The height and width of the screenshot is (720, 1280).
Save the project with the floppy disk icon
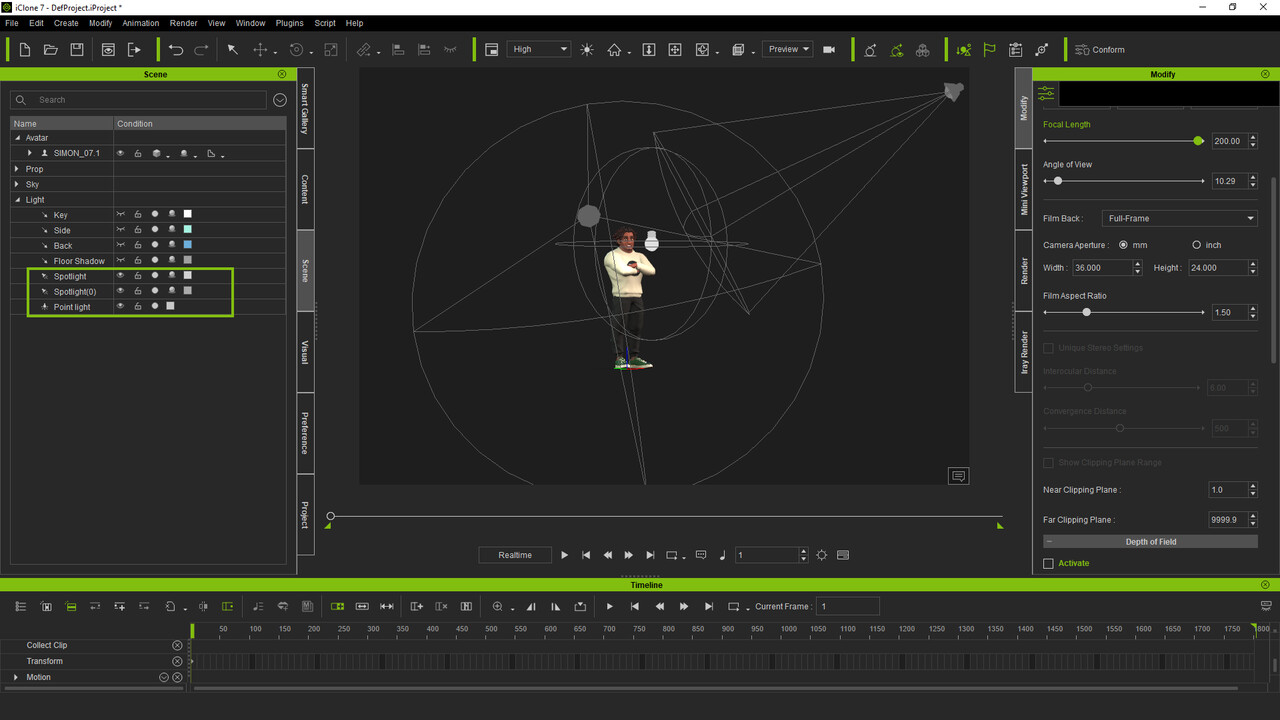[x=76, y=50]
